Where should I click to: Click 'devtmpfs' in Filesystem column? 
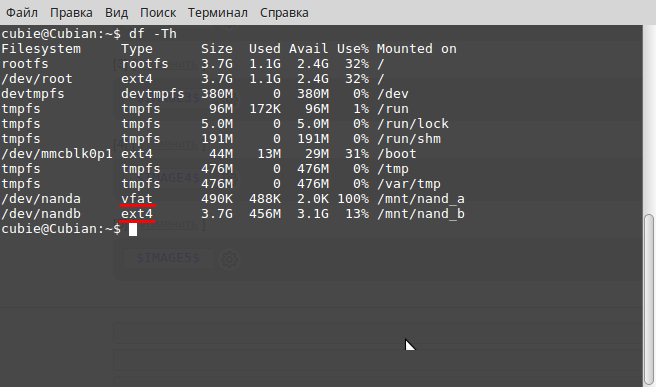pyautogui.click(x=33, y=94)
